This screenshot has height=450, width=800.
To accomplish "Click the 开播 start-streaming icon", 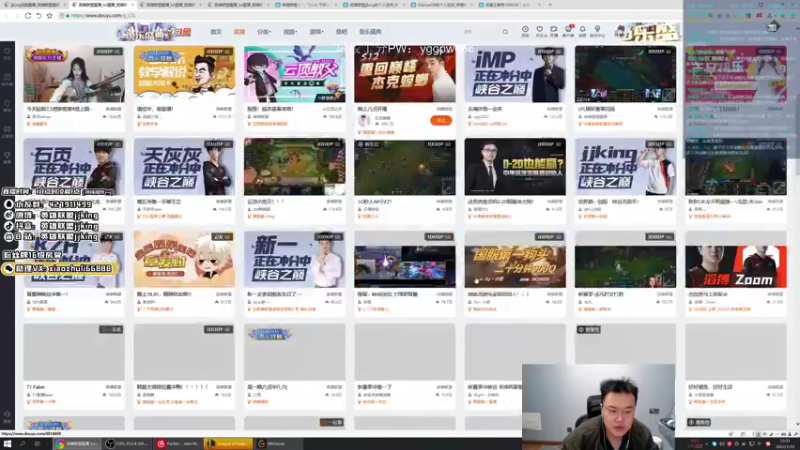I will click(554, 31).
